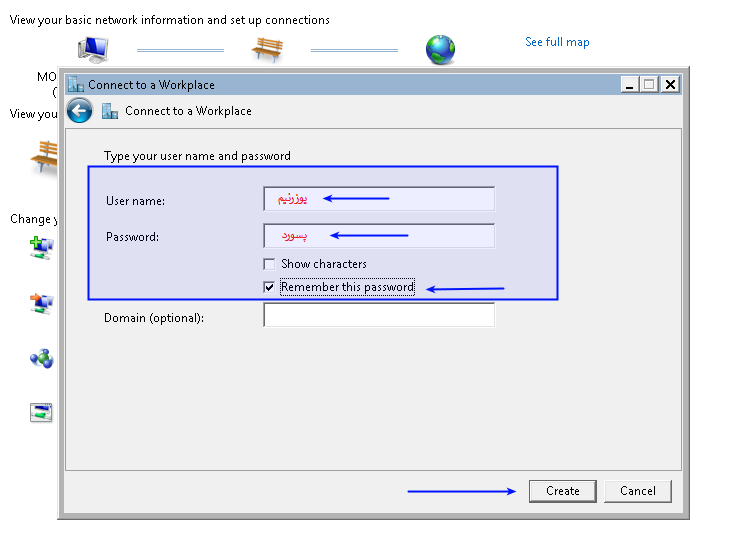Click the troubleshoot problems icon at bottom left
734x552 pixels.
point(41,412)
